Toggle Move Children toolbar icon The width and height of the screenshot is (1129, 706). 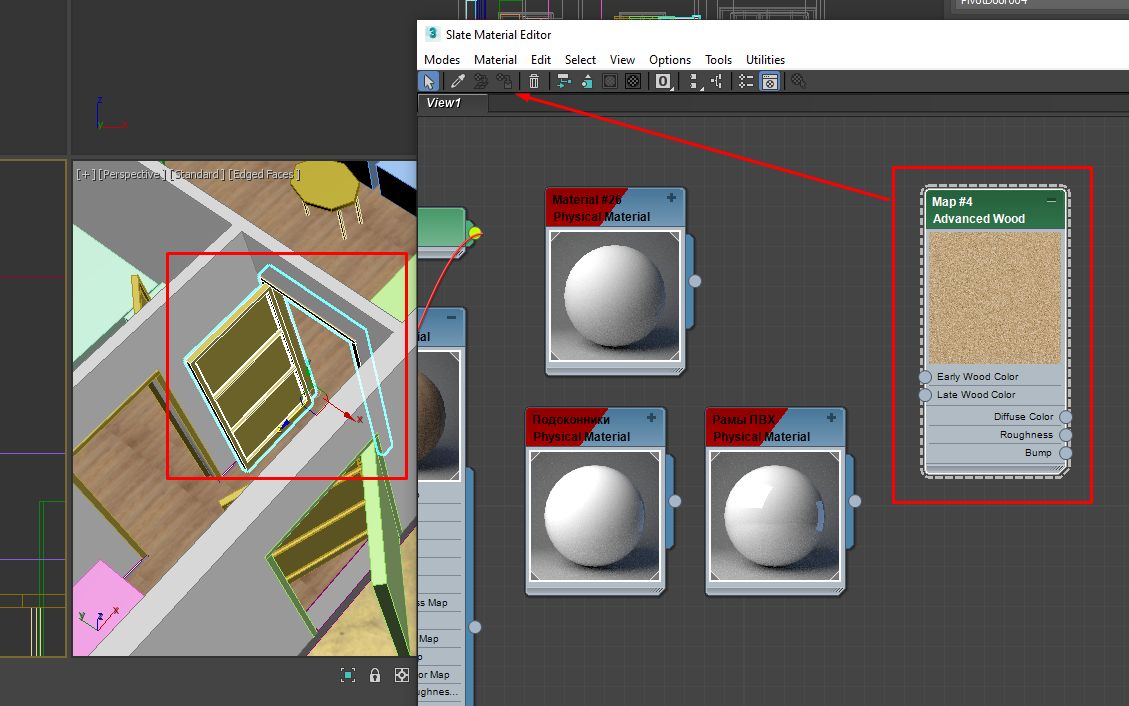[564, 81]
